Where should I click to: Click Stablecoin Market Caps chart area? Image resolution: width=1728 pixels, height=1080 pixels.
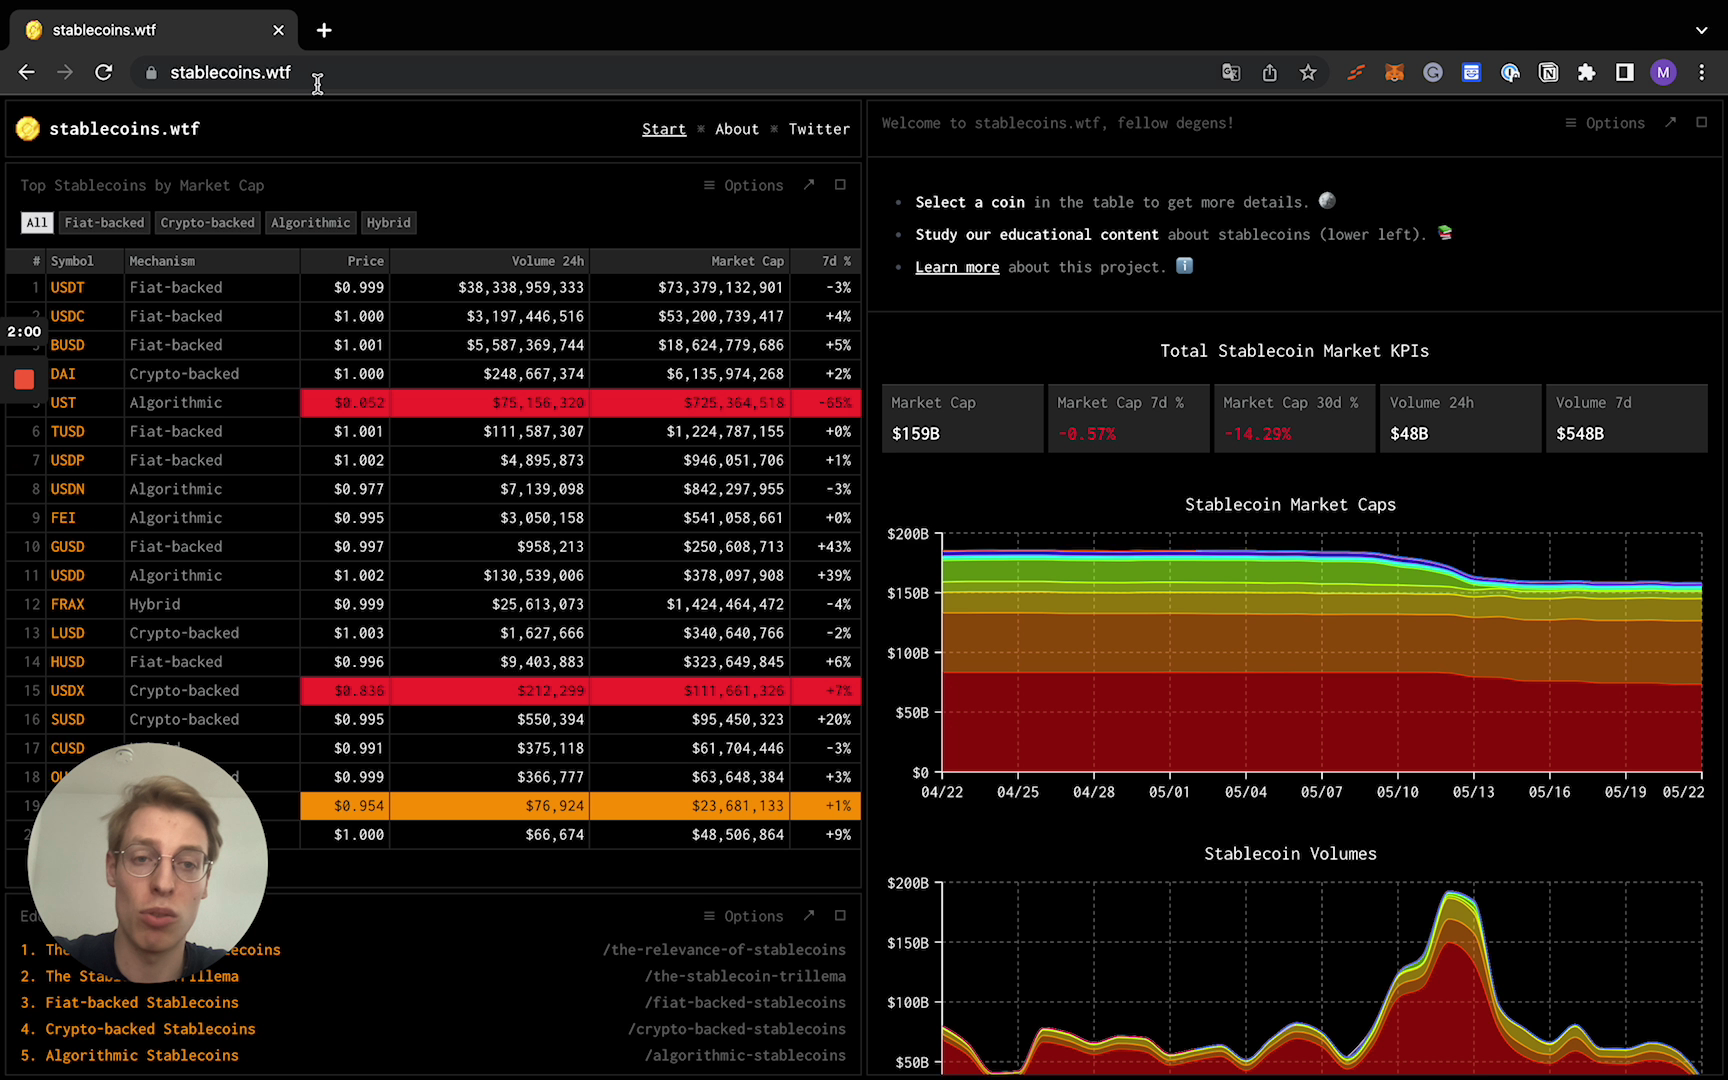pyautogui.click(x=1321, y=652)
